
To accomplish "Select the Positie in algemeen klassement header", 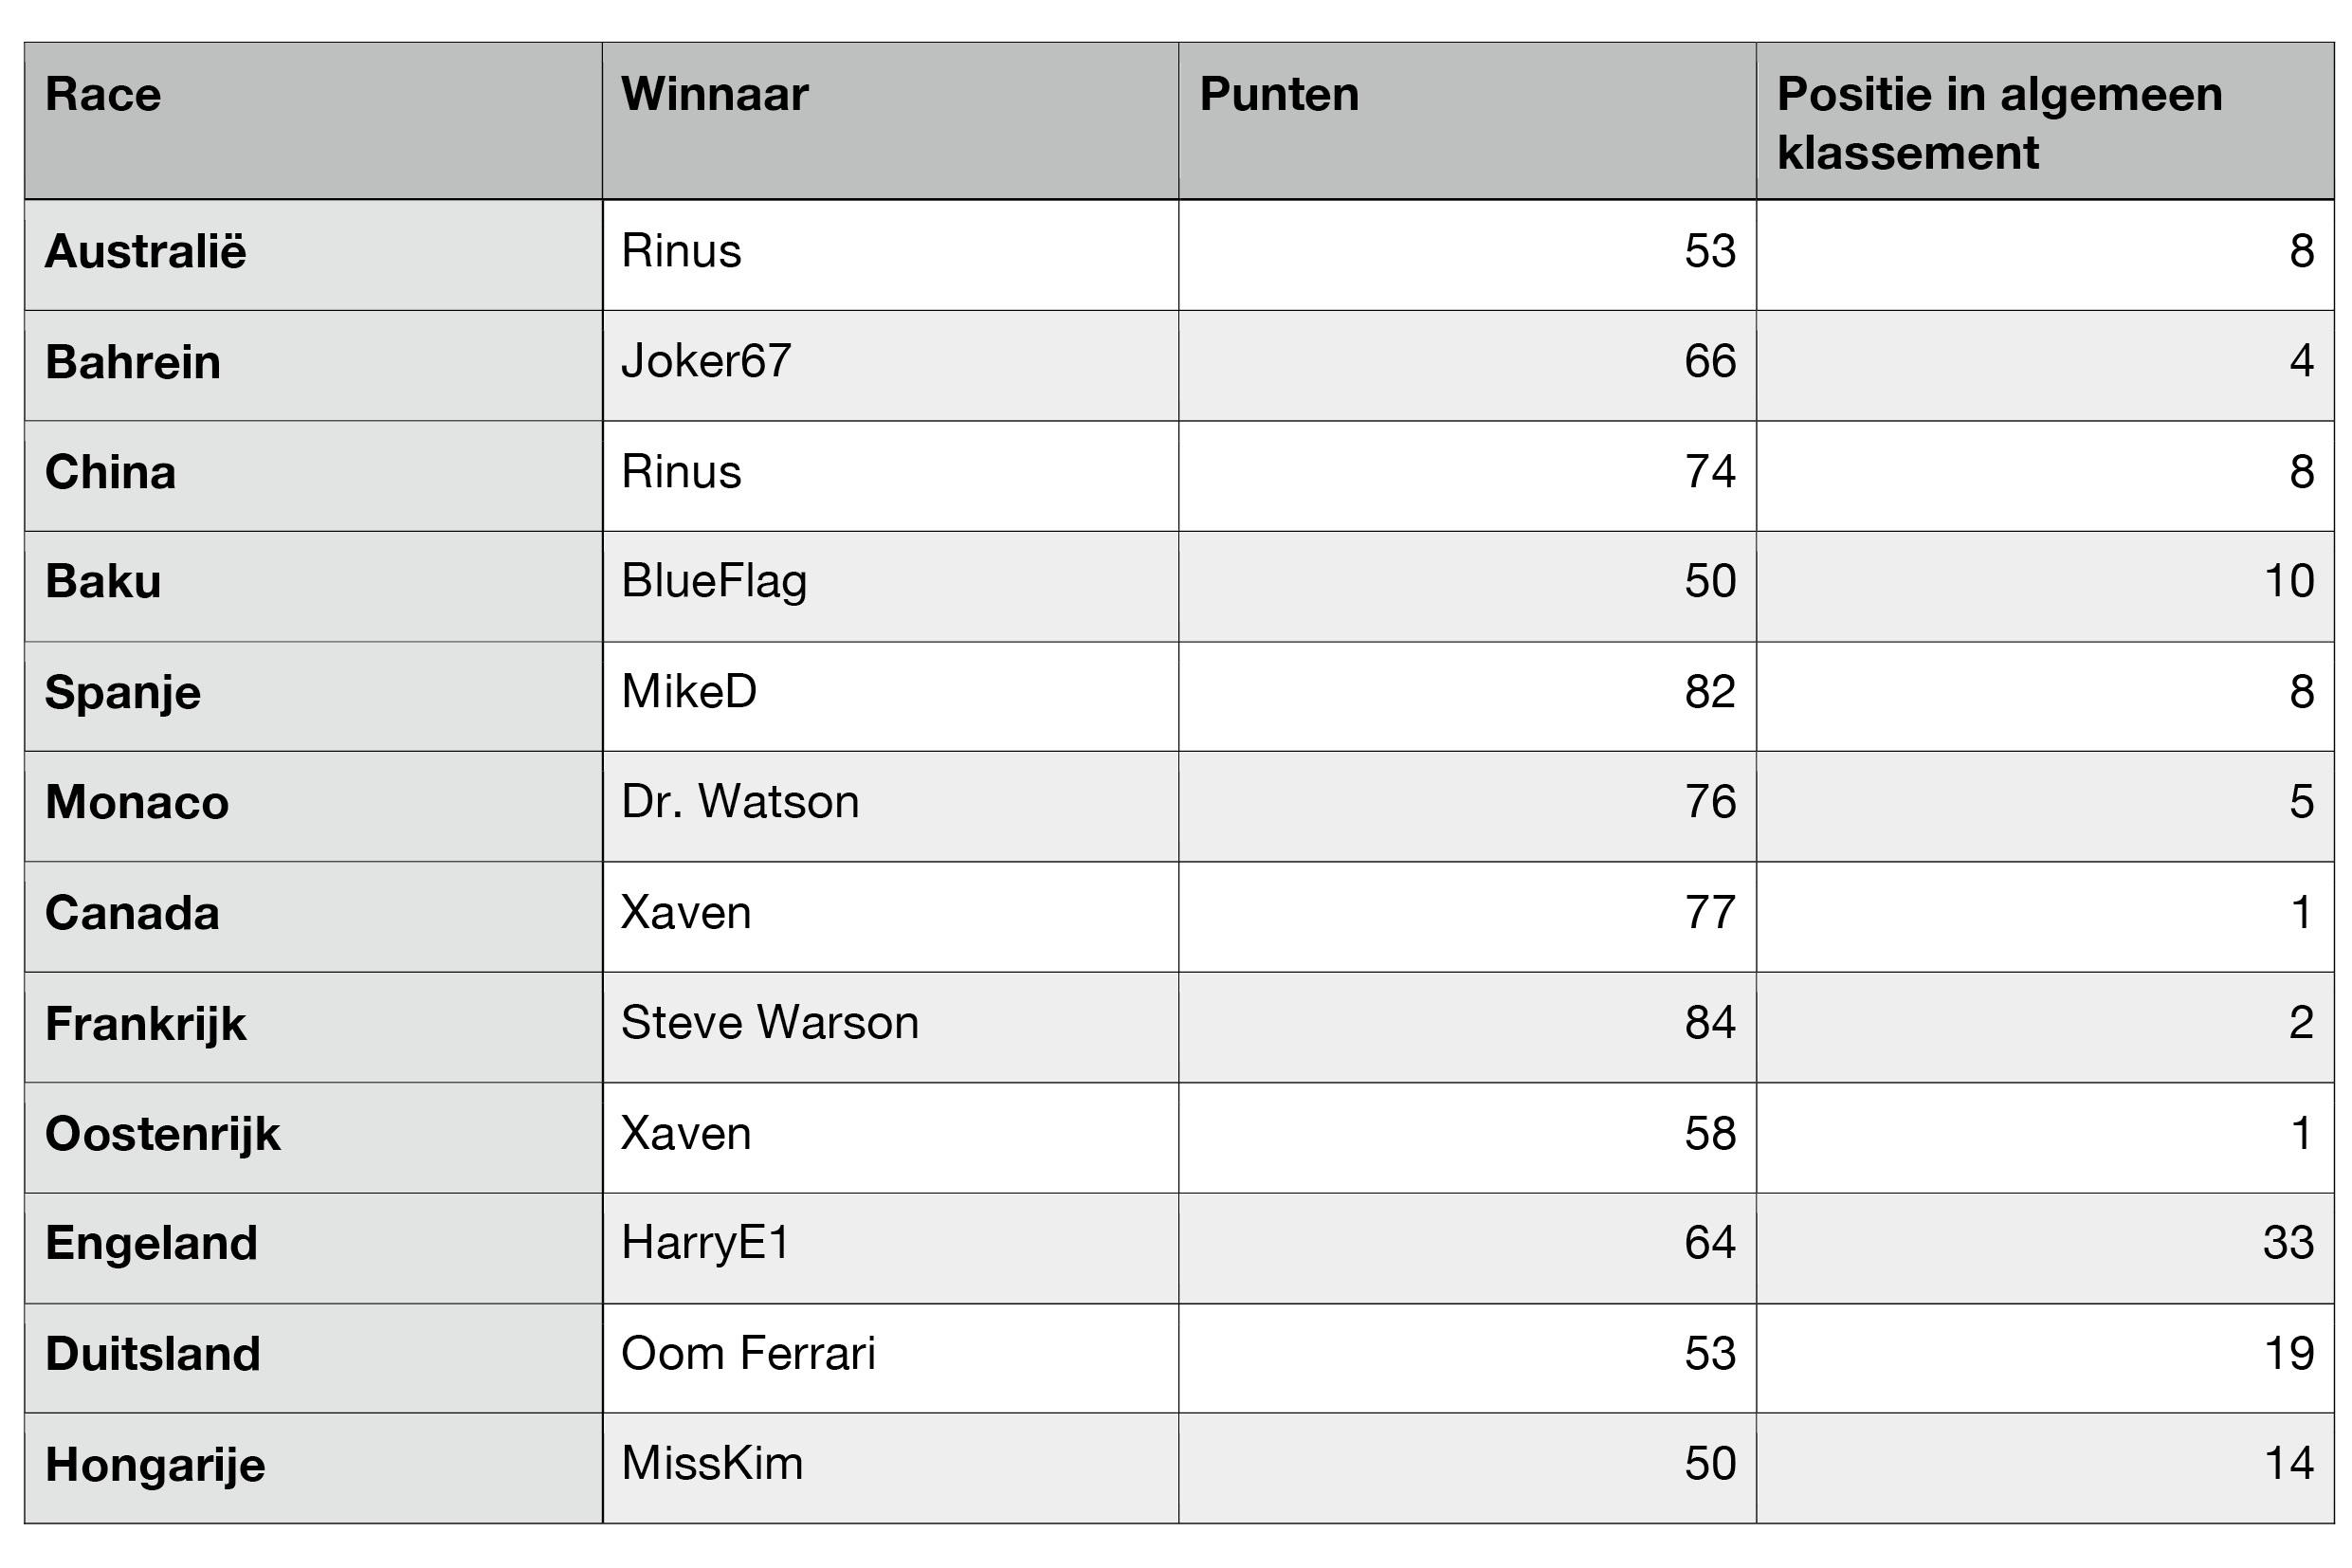I will pos(2045,121).
